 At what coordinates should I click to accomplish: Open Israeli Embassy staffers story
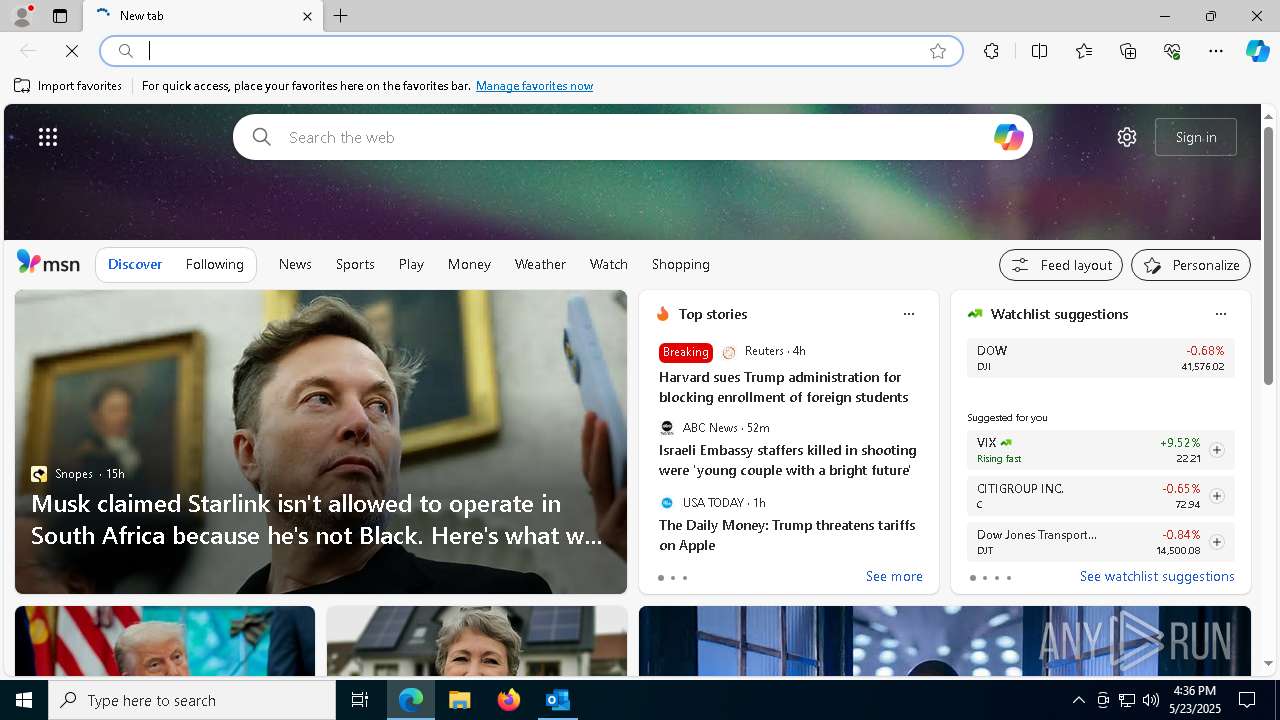pos(787,460)
